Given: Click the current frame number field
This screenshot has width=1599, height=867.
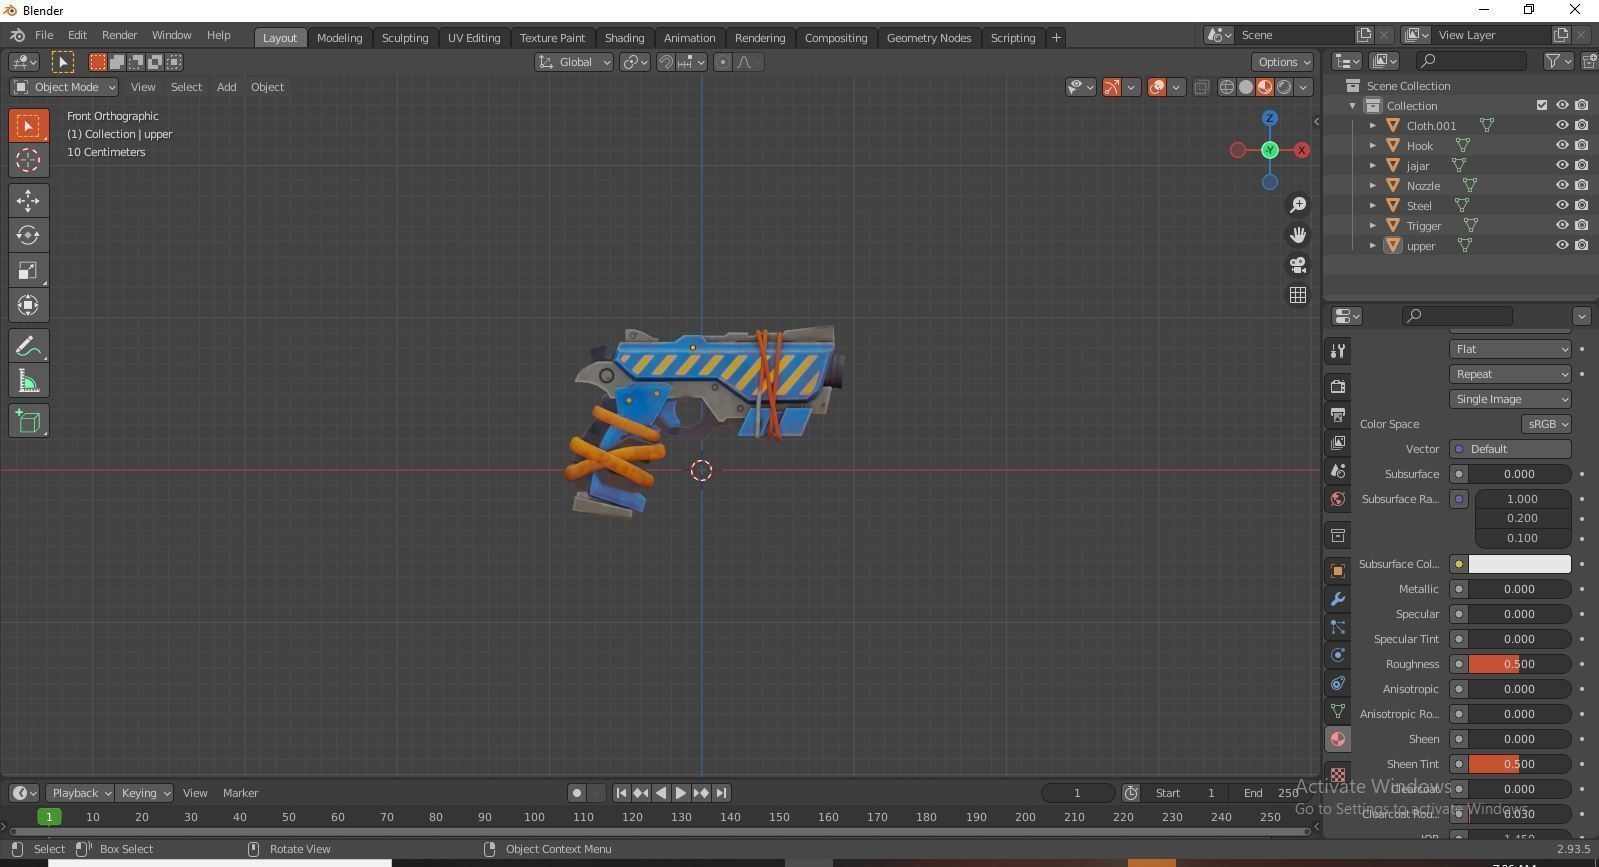Looking at the screenshot, I should pyautogui.click(x=1077, y=793).
